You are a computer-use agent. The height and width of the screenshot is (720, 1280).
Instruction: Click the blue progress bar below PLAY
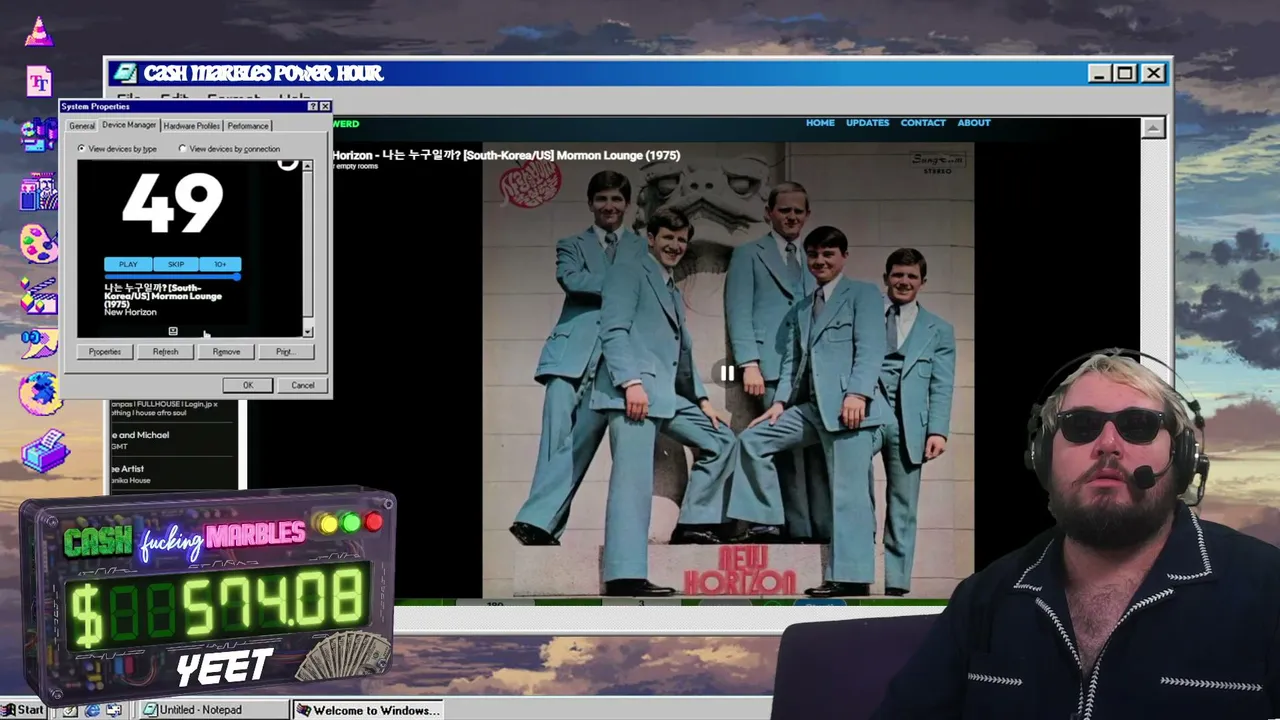point(173,276)
